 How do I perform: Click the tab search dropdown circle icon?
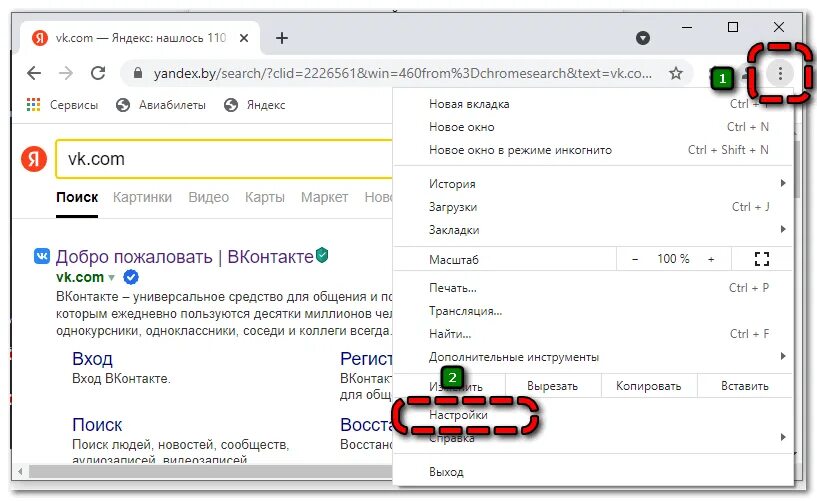coord(643,38)
